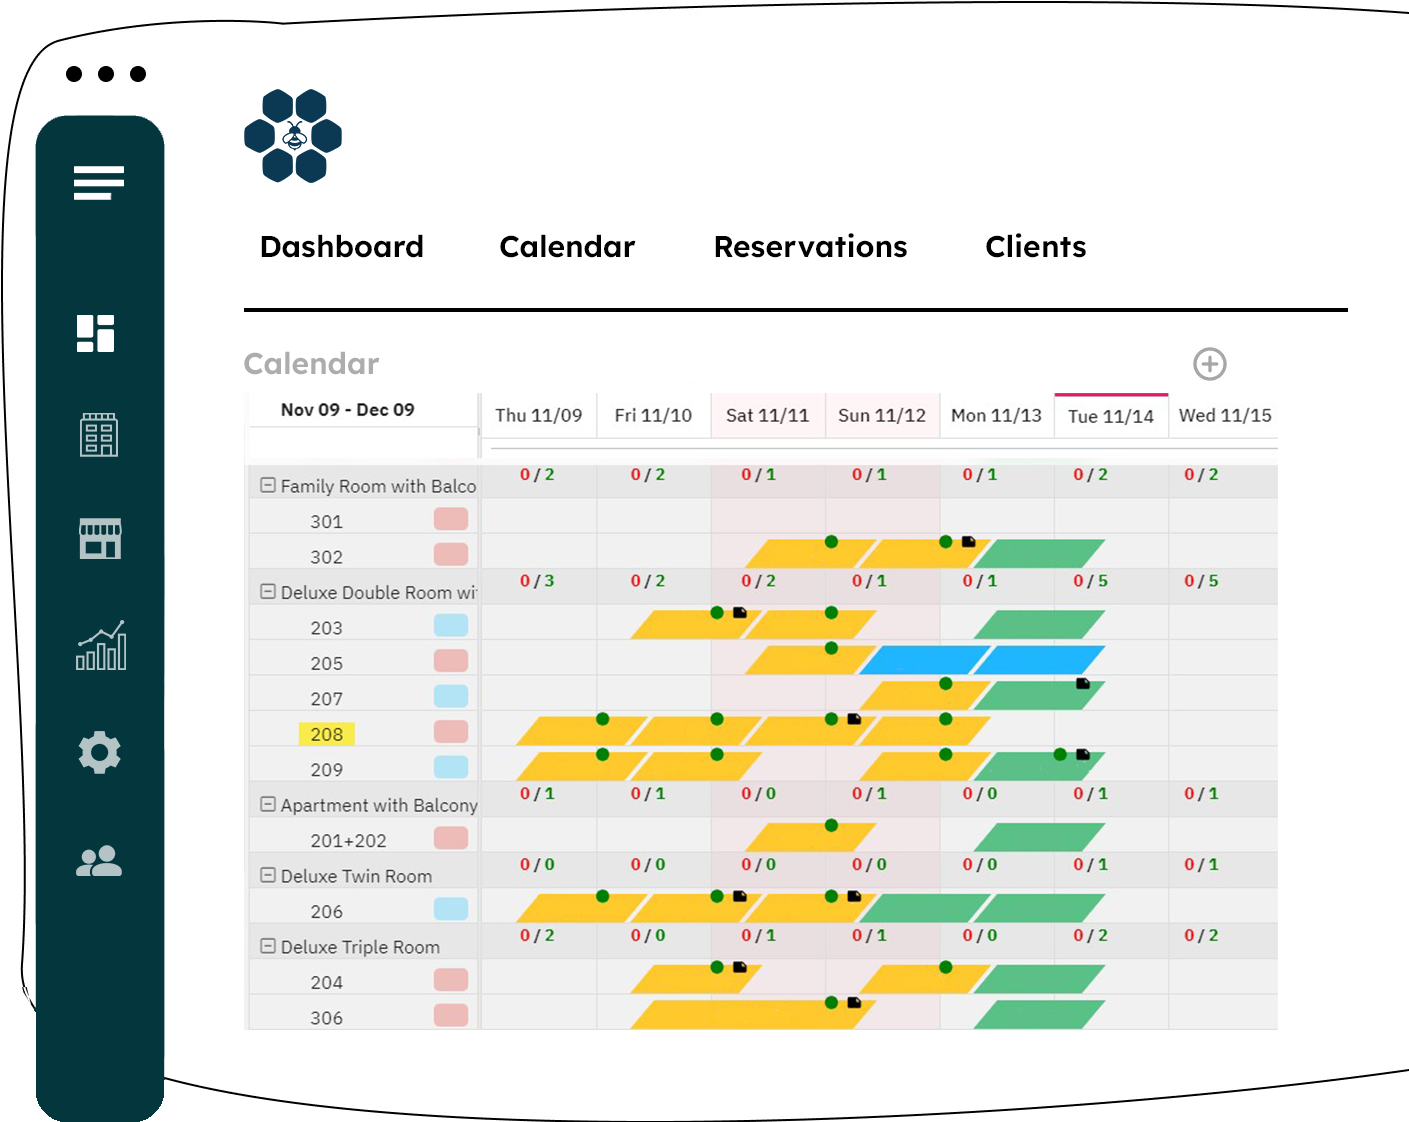Click the highlighted room 208 label
1409x1122 pixels.
[326, 733]
